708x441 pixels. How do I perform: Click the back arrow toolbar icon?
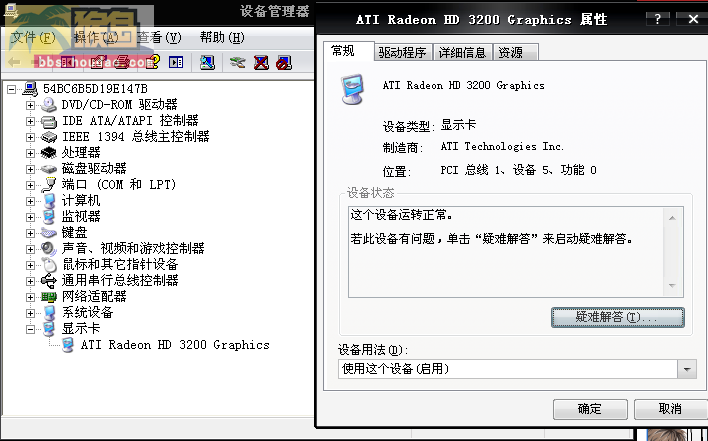tap(14, 62)
